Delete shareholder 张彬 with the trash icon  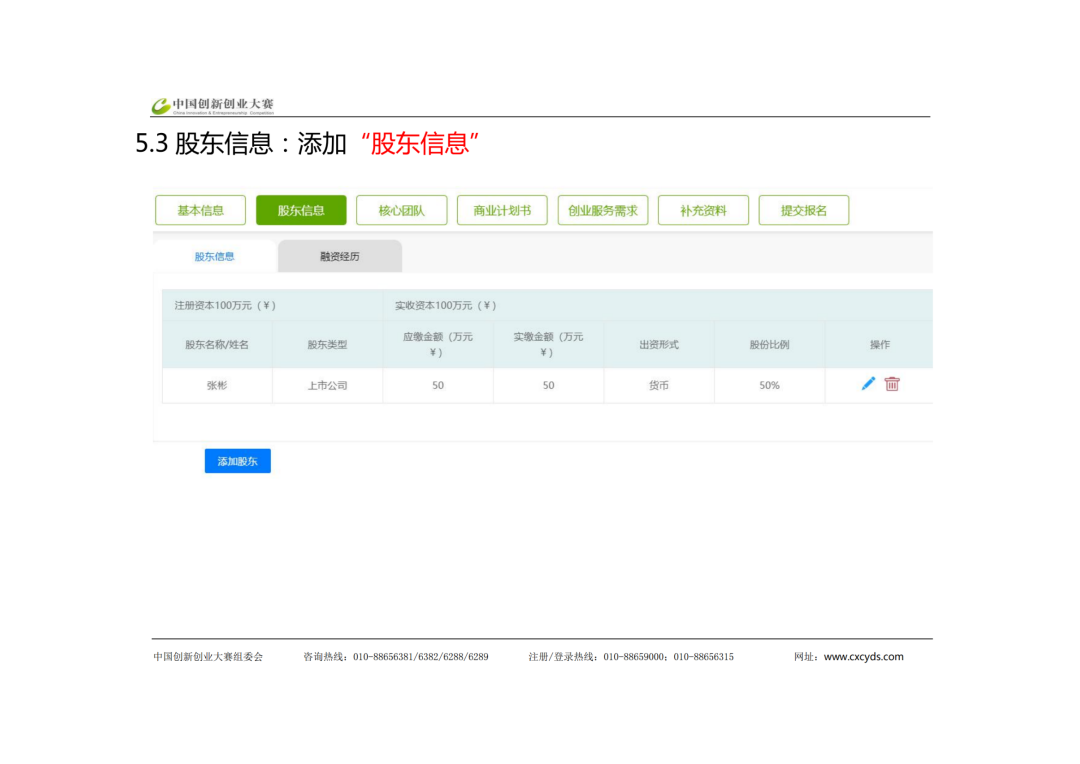coord(892,384)
